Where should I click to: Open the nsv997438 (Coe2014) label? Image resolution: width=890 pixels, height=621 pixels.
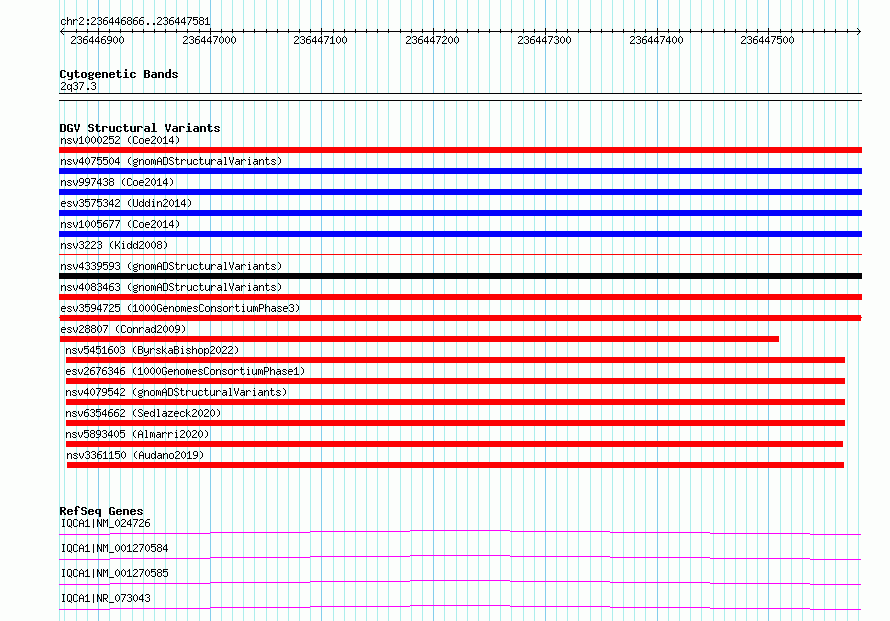tap(117, 182)
